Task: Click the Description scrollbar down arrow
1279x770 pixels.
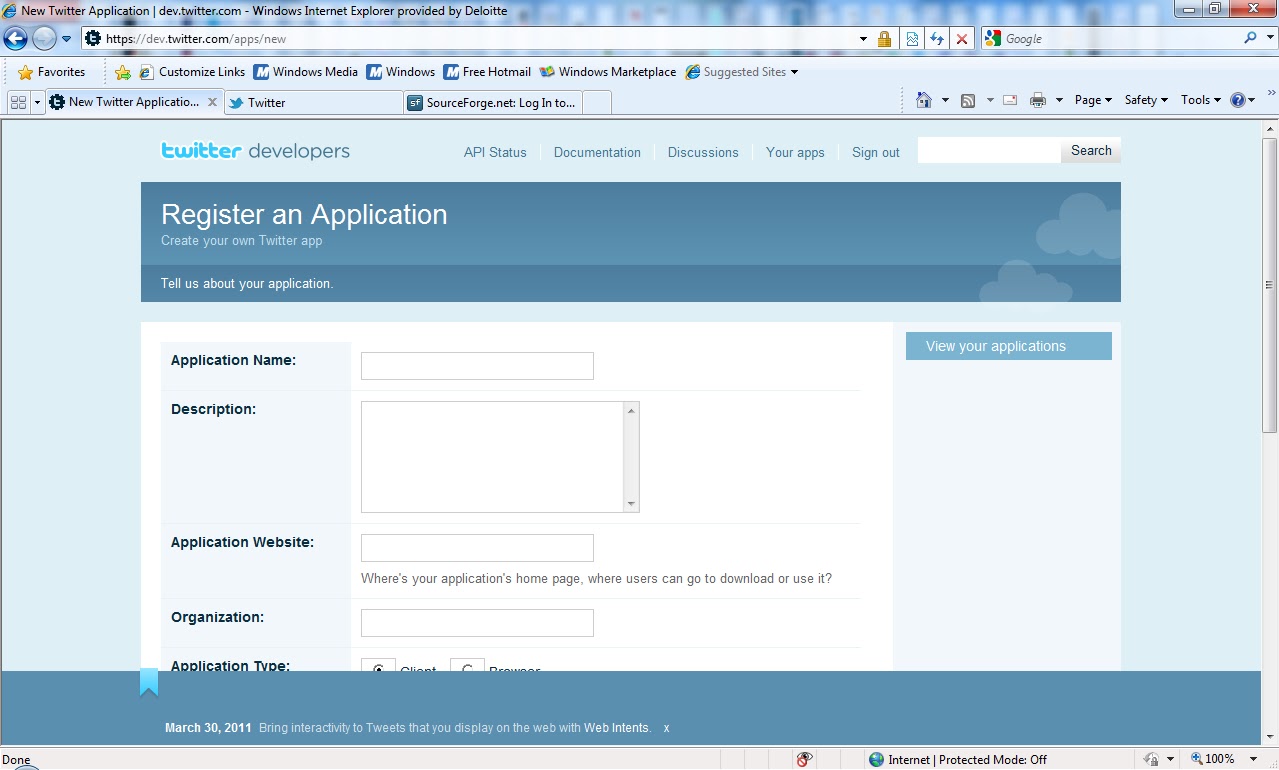Action: (x=631, y=504)
